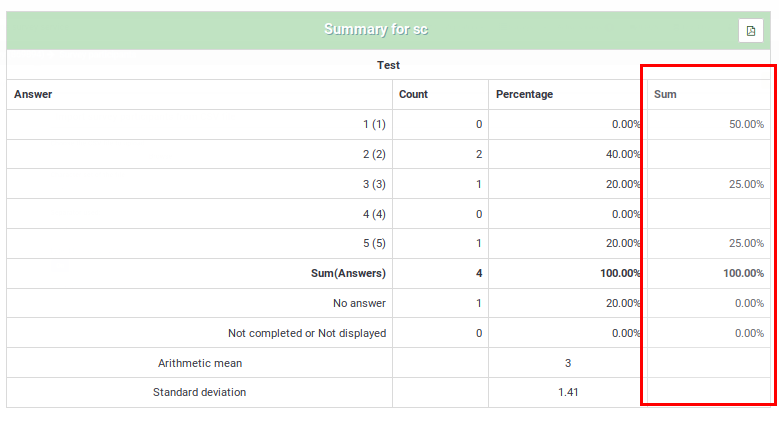Select the answer row labeled '1 (1)'
This screenshot has width=779, height=421.
pos(374,124)
